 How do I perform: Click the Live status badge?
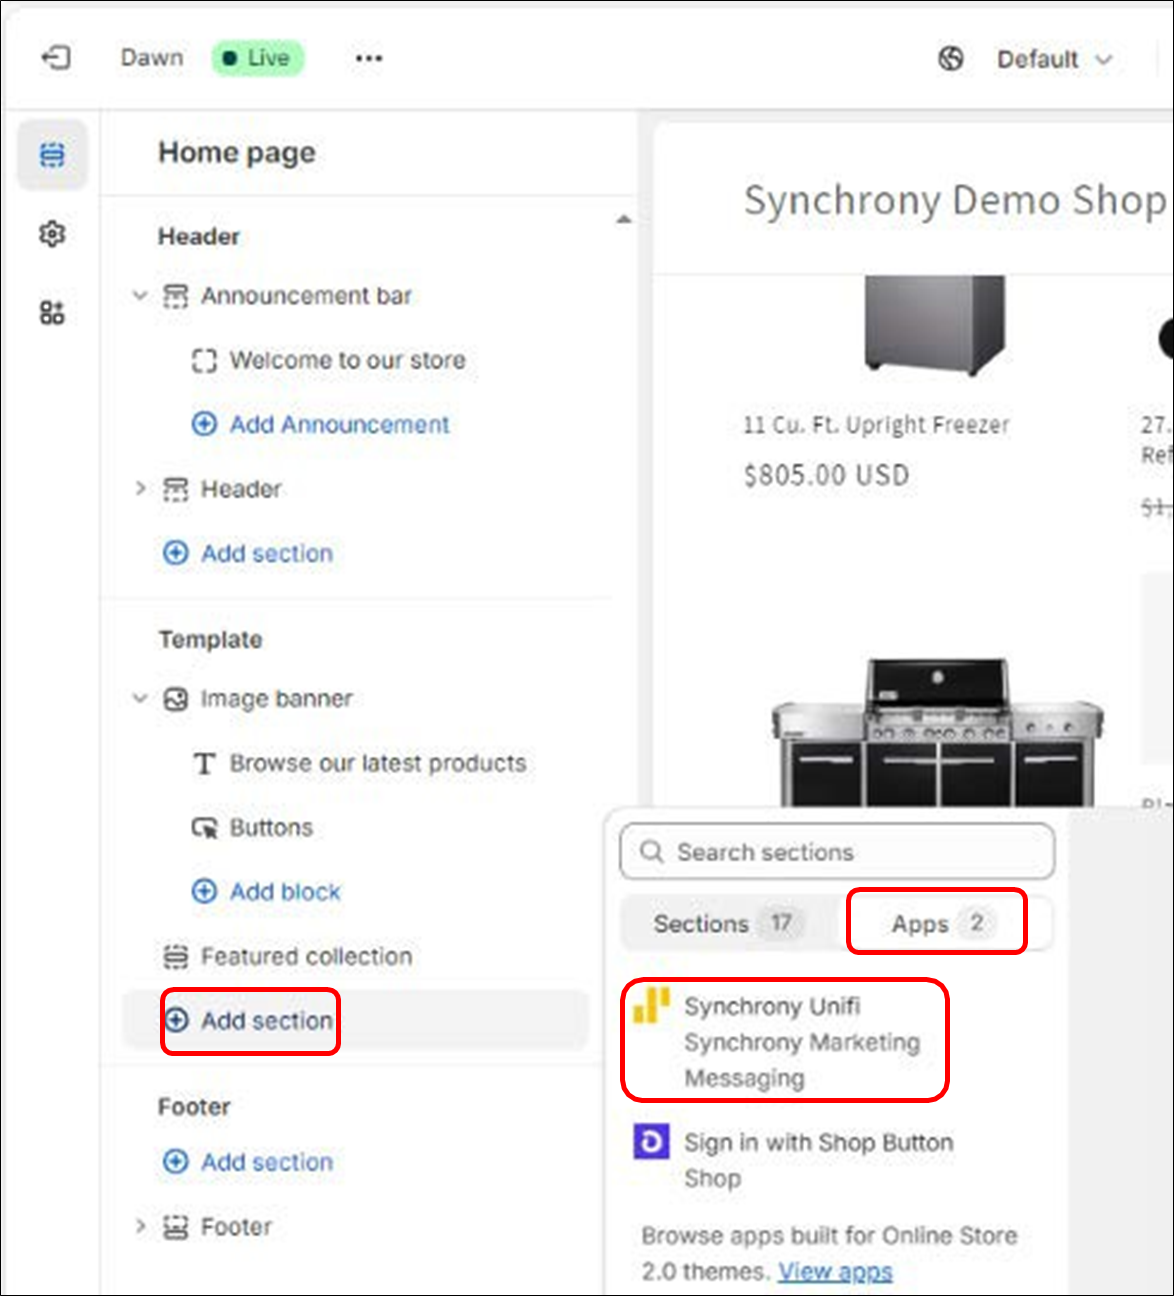(258, 58)
